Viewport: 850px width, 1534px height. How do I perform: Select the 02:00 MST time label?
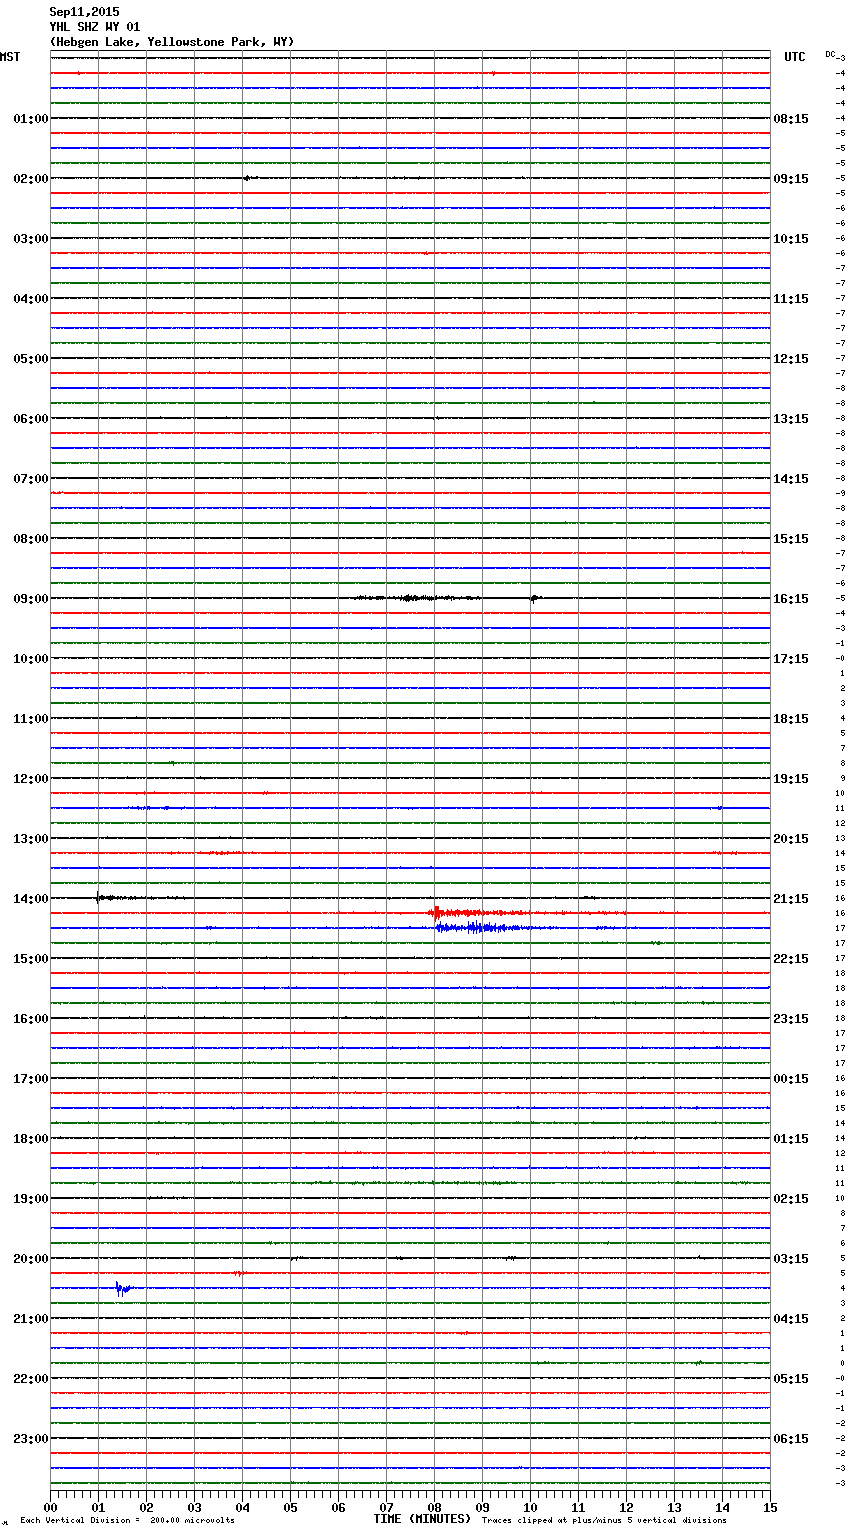(x=31, y=179)
